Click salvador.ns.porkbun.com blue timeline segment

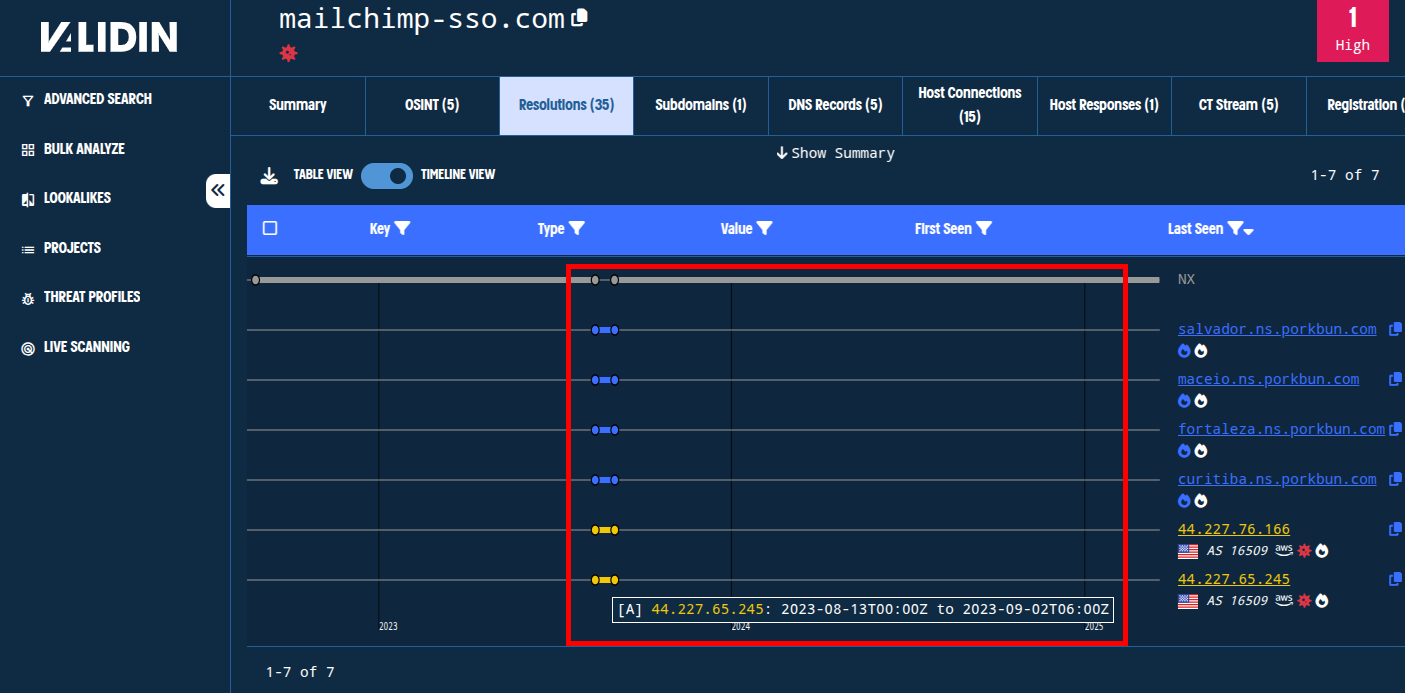tap(605, 330)
